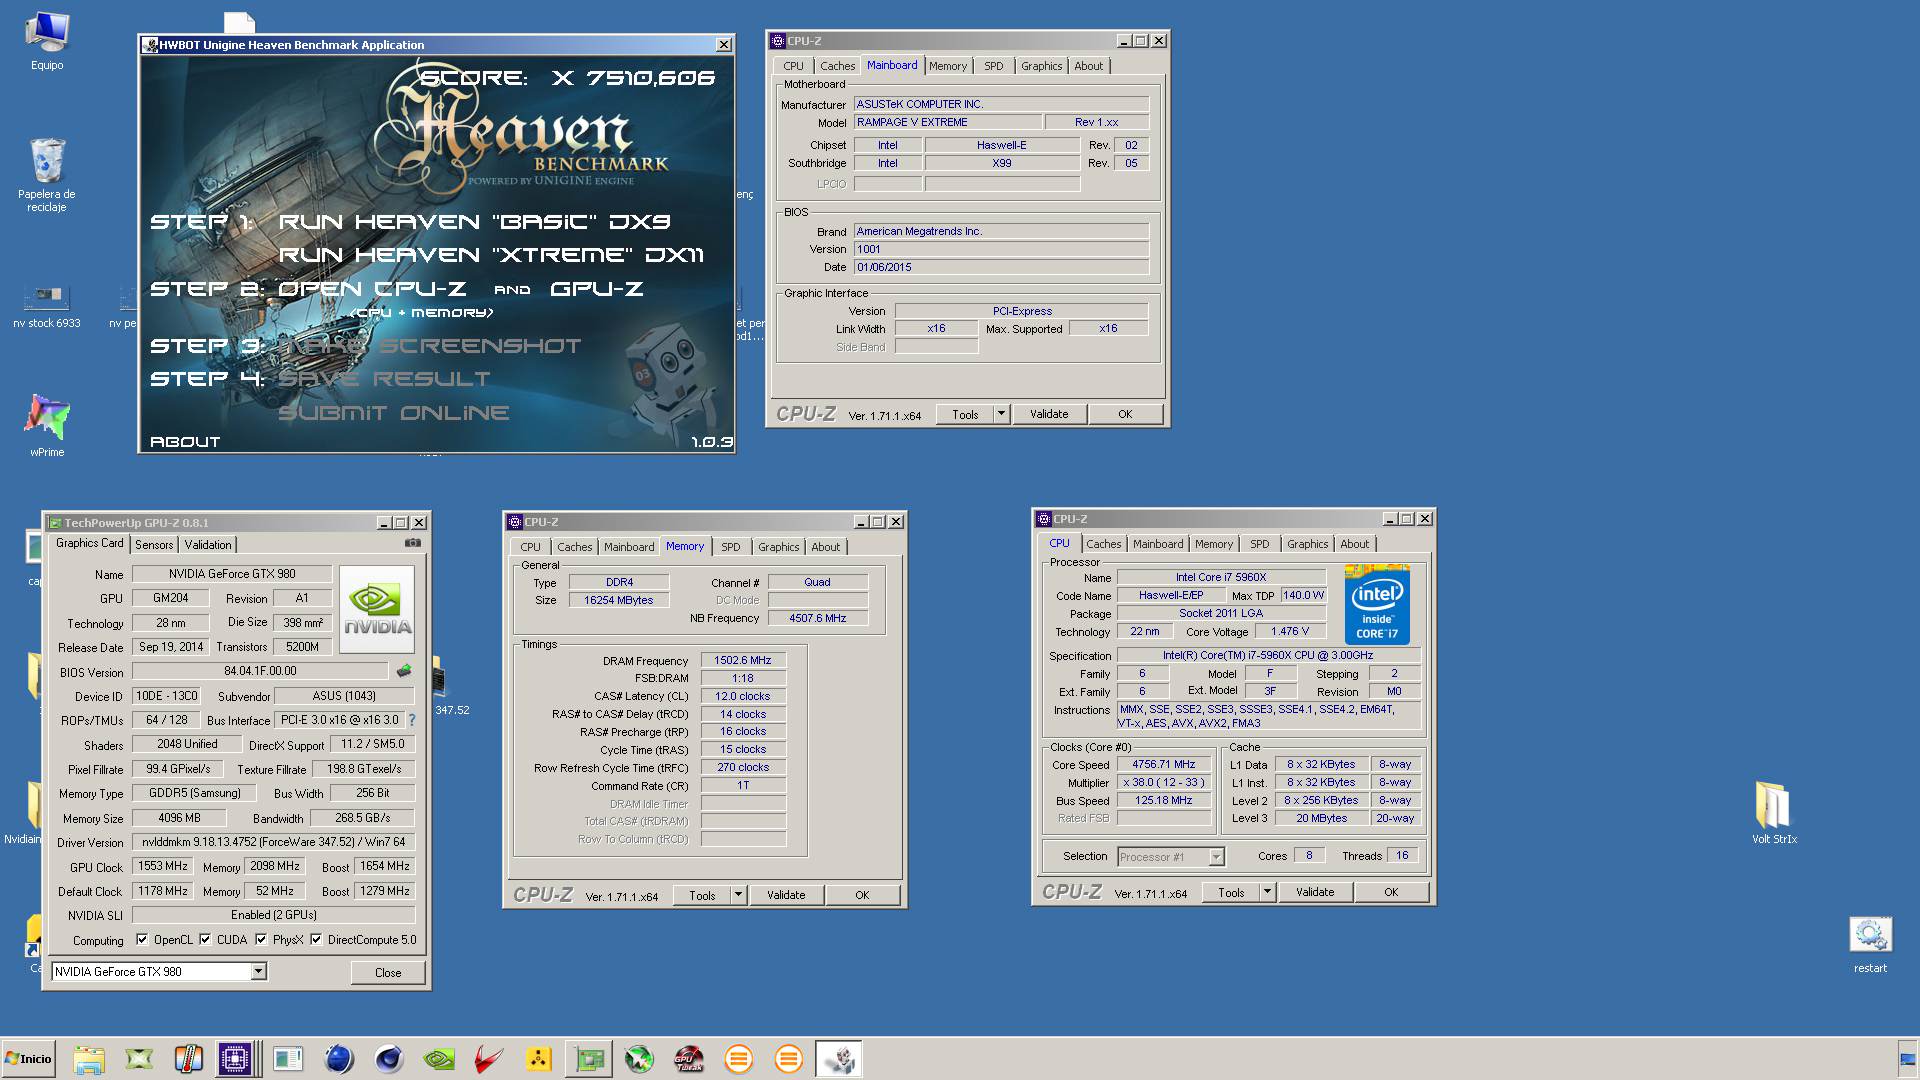Viewport: 1920px width, 1080px height.
Task: Click the green X taskbar icon
Action: 139,1059
